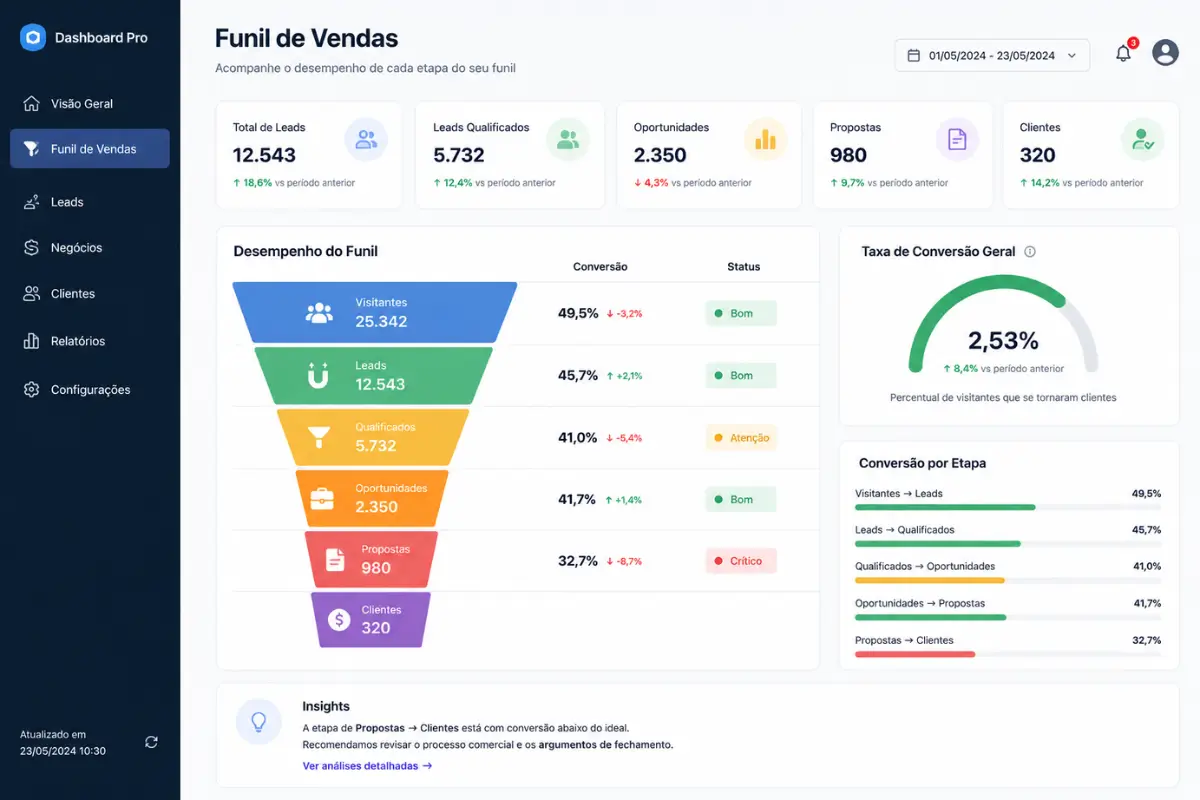Click the Clientes user-check icon

[x=1142, y=139]
